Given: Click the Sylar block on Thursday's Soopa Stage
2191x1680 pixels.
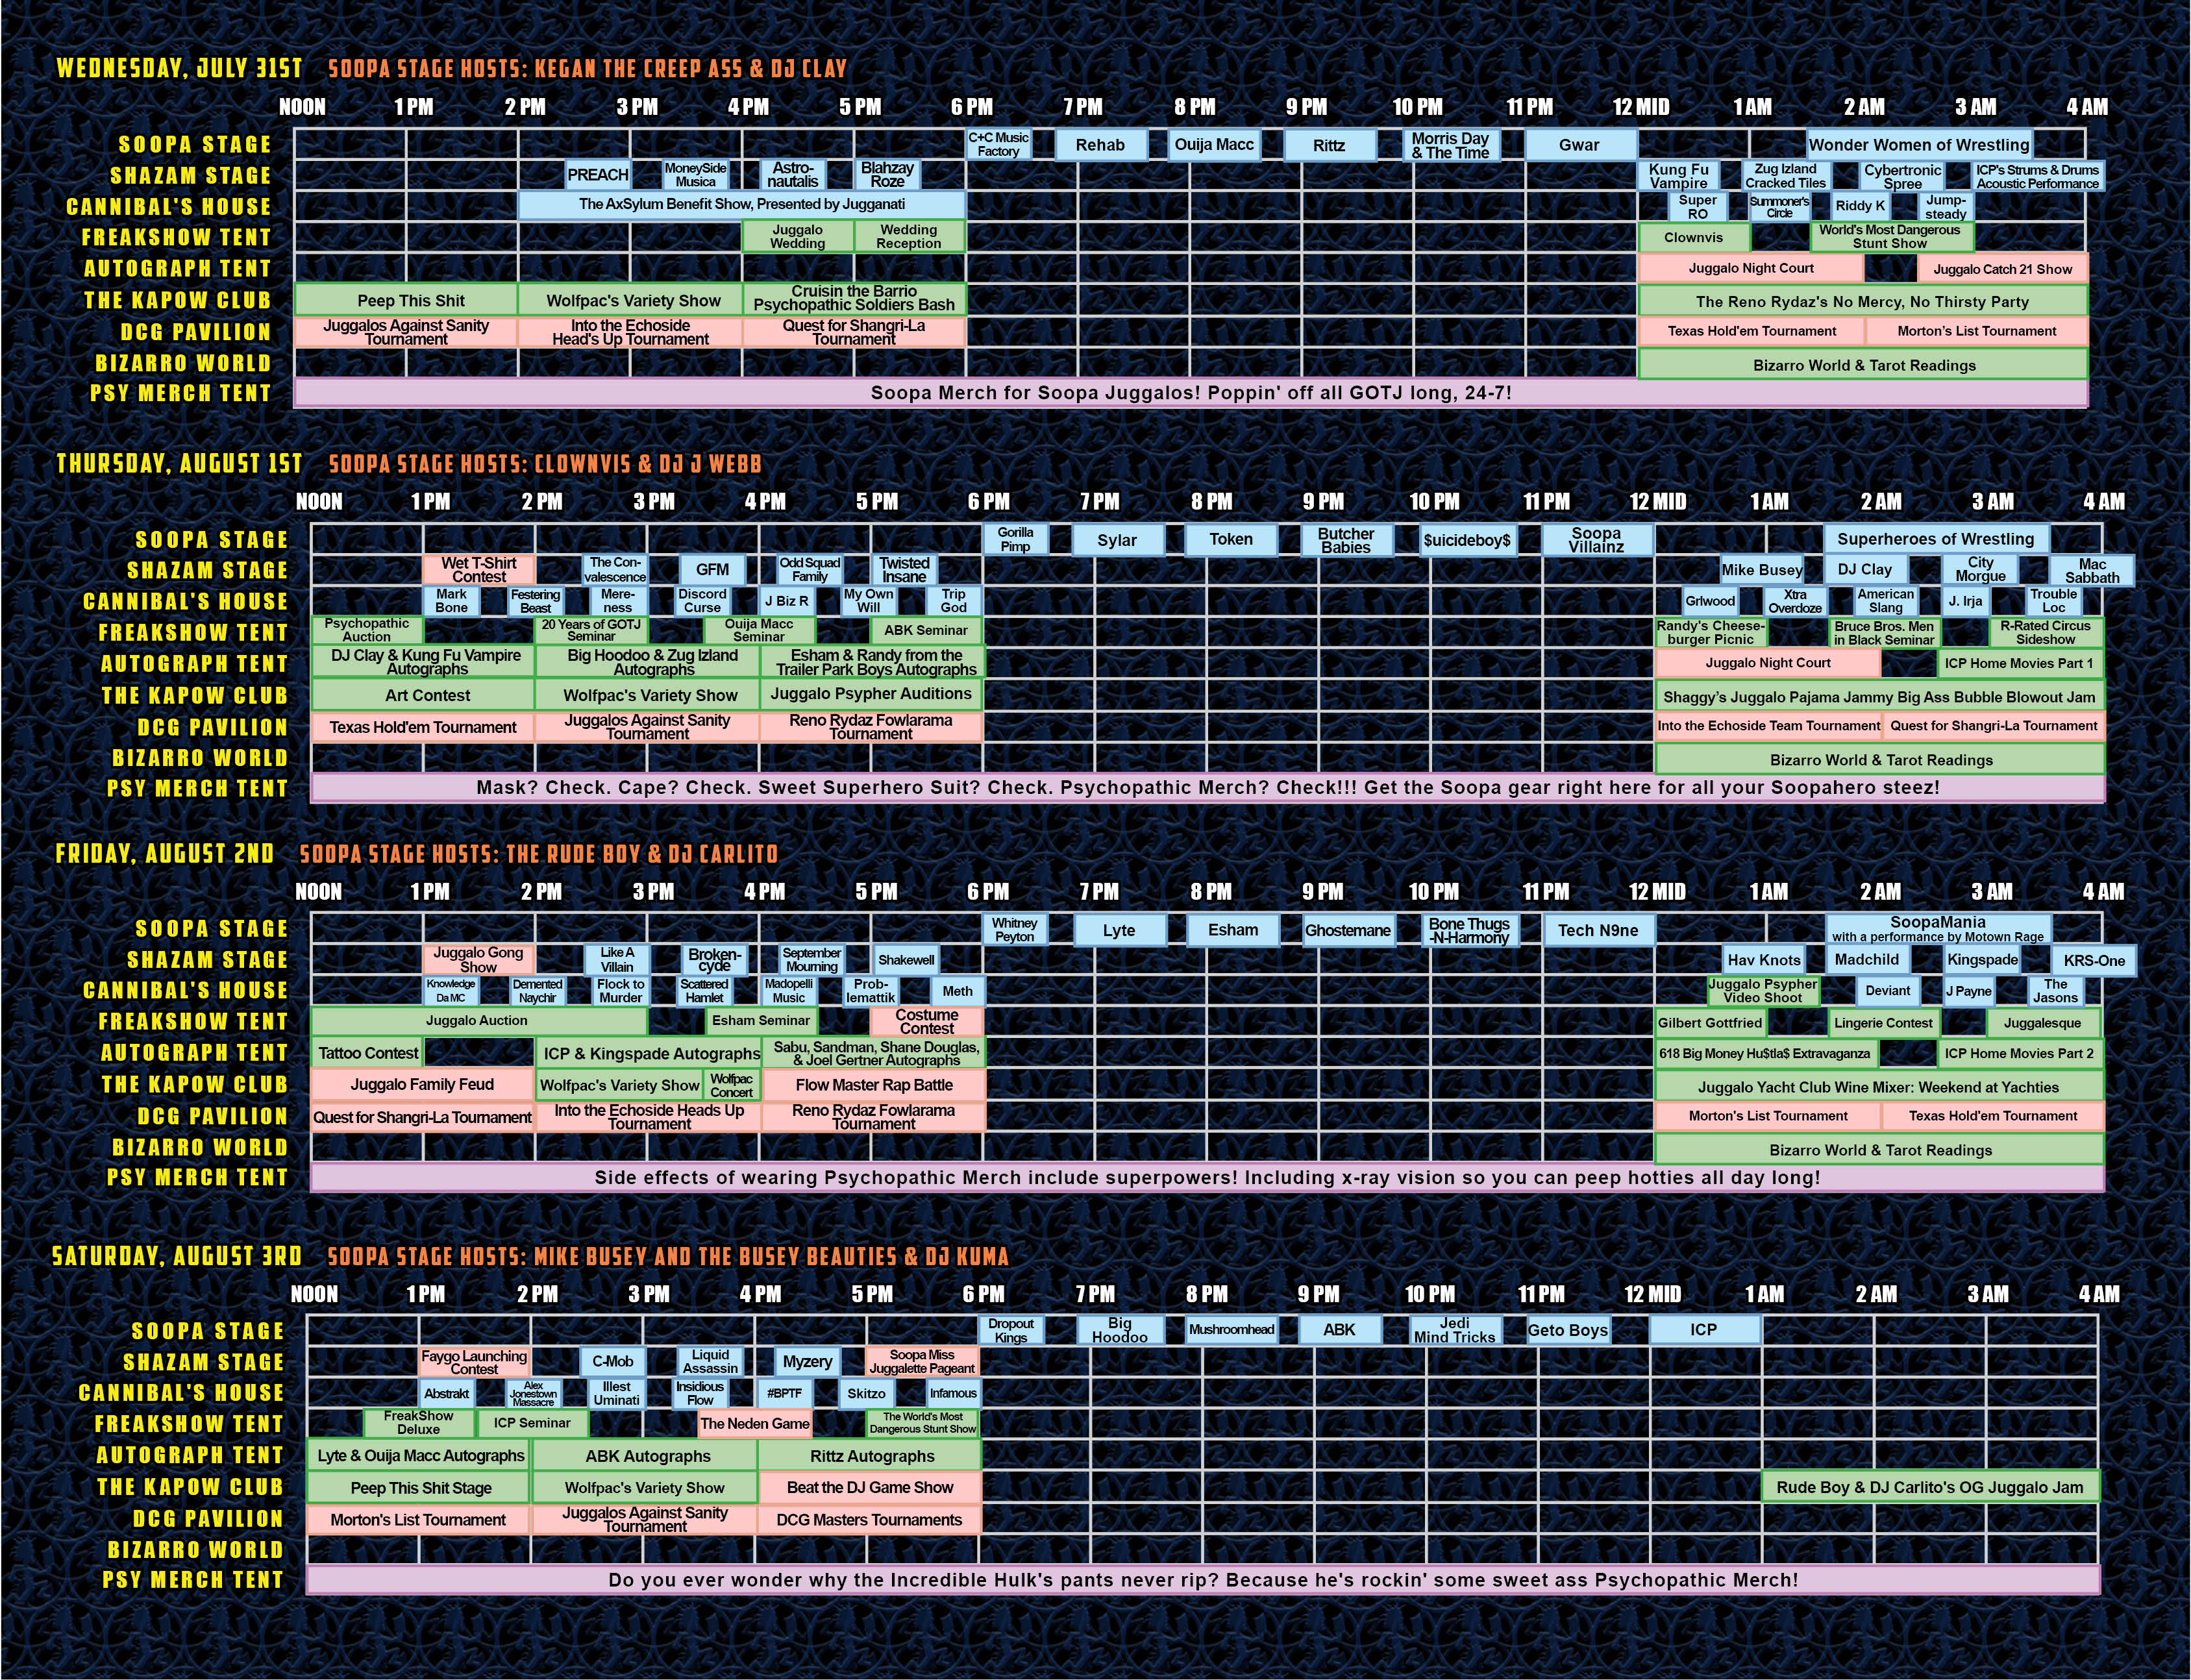Looking at the screenshot, I should tap(1117, 540).
